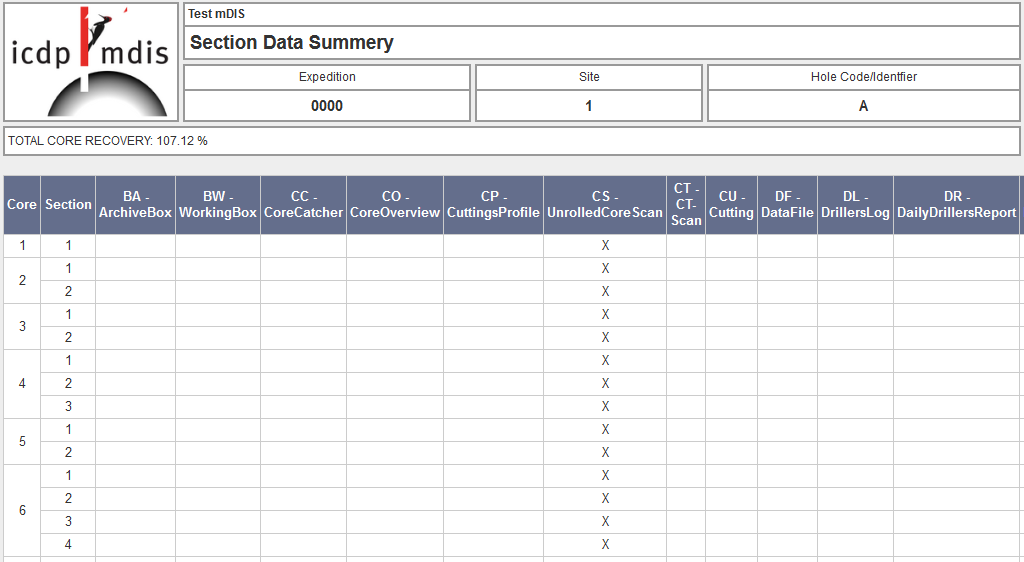The image size is (1024, 562).
Task: Click the CS - UnrolledCoreScan column header
Action: [605, 205]
